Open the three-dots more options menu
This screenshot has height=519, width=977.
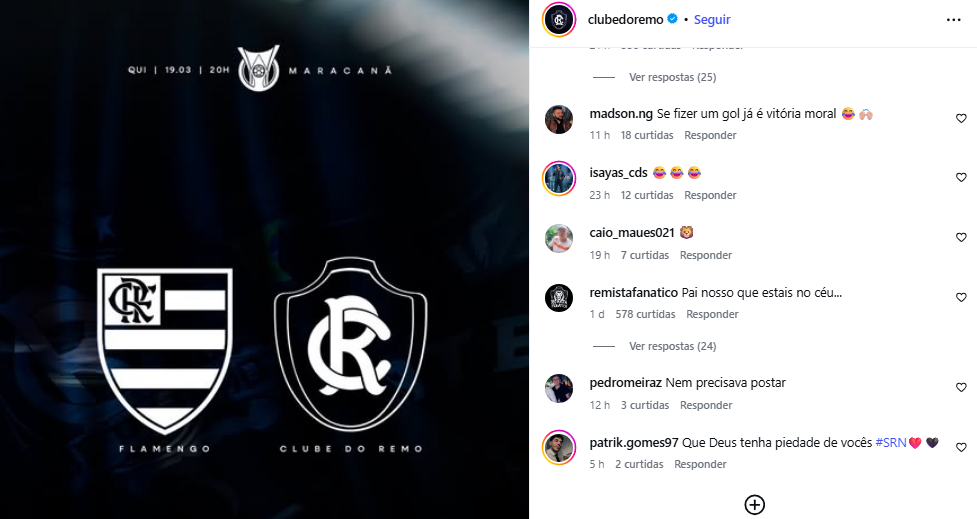point(953,20)
